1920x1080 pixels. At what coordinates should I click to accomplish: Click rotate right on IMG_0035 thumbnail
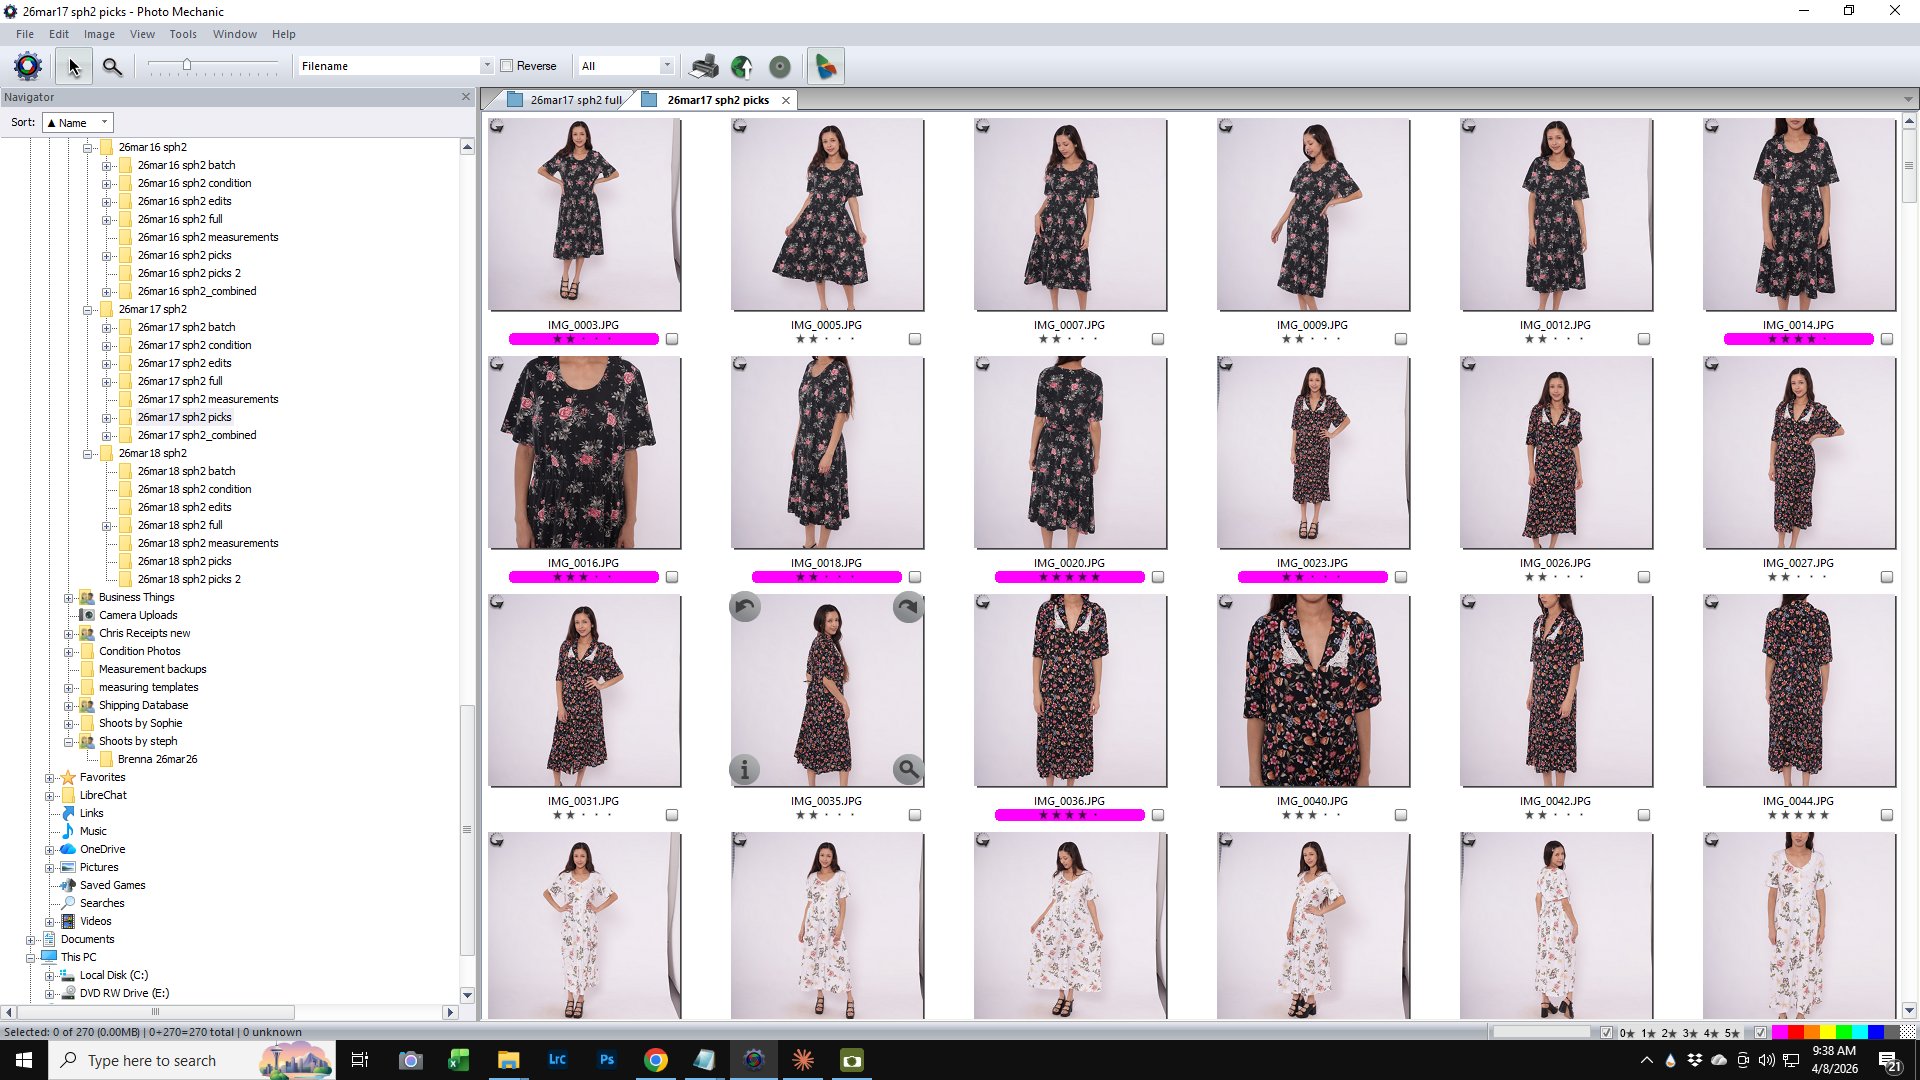907,607
